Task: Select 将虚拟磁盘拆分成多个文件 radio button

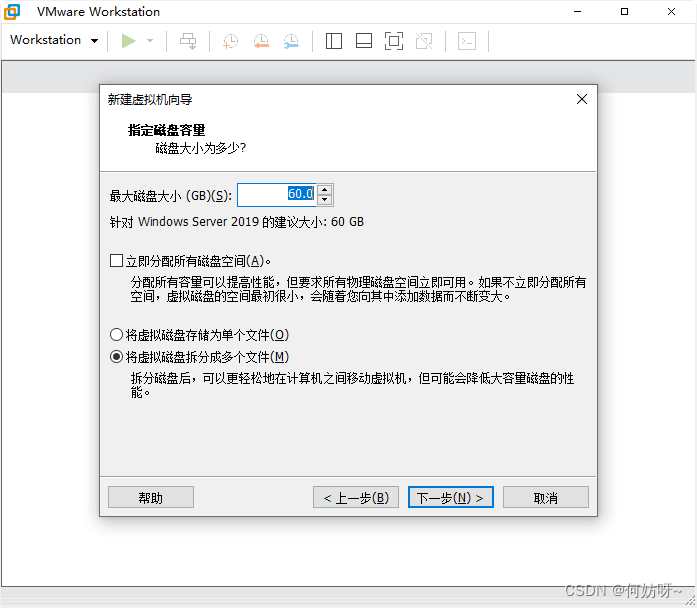Action: click(116, 356)
